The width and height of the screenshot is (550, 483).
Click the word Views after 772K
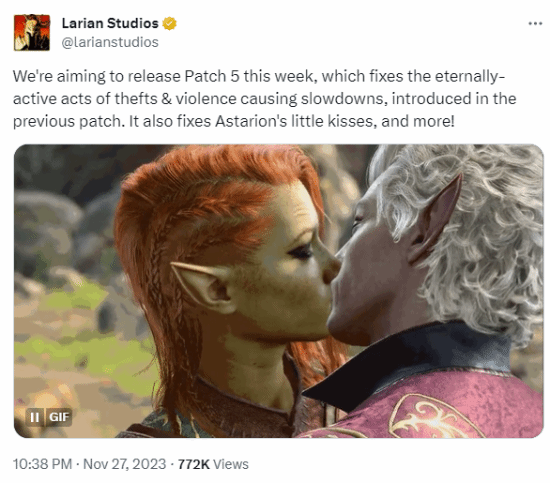pyautogui.click(x=231, y=464)
